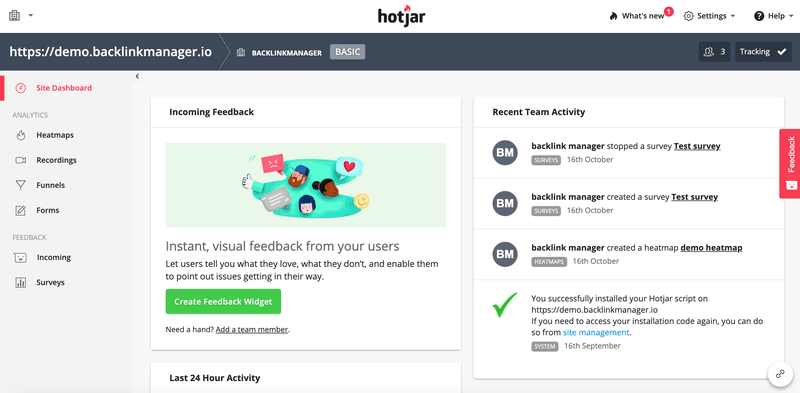Viewport: 800px width, 393px height.
Task: Open site URL demo.backlinkmanager.io
Action: coord(111,52)
